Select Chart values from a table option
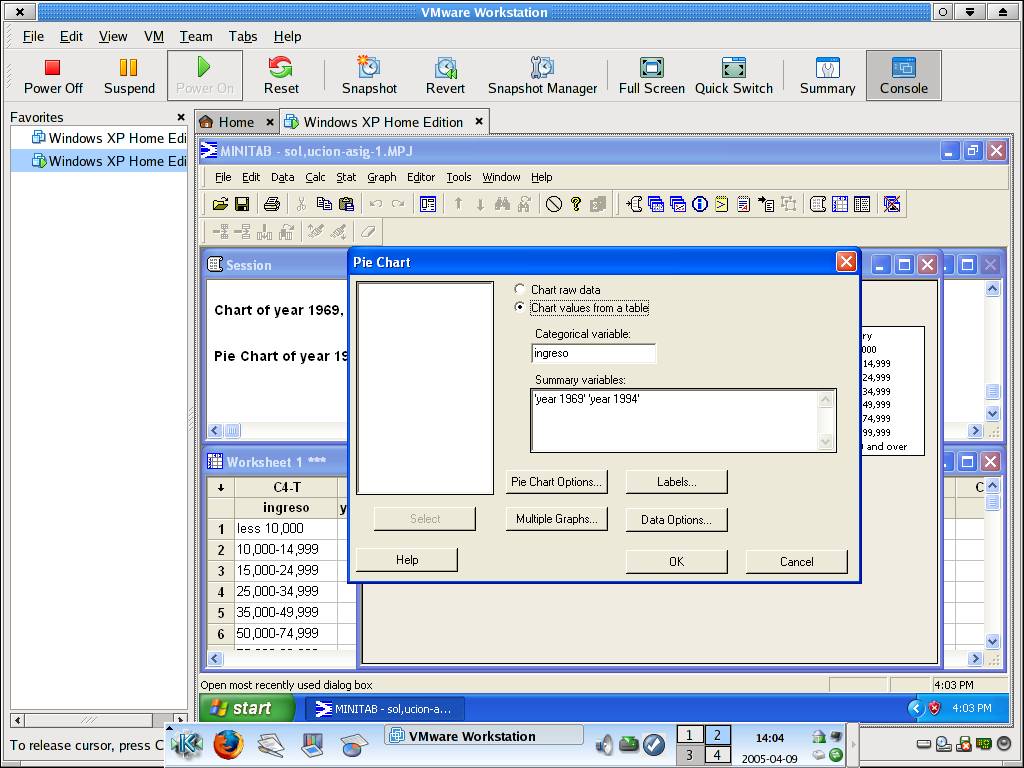Viewport: 1024px width, 768px height. (x=520, y=307)
